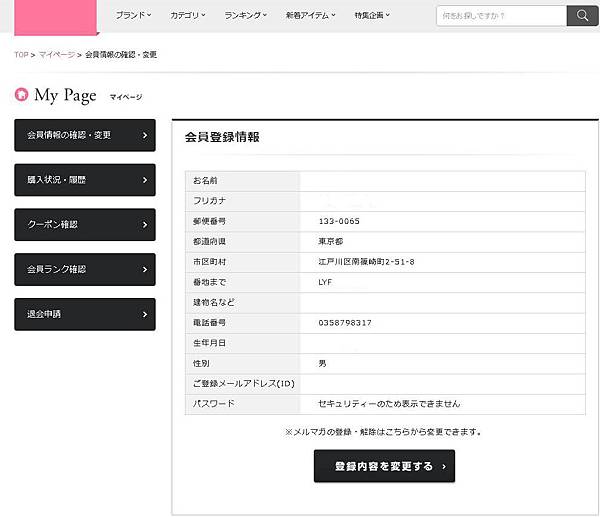Click the 市区町村 row label

tap(209, 262)
